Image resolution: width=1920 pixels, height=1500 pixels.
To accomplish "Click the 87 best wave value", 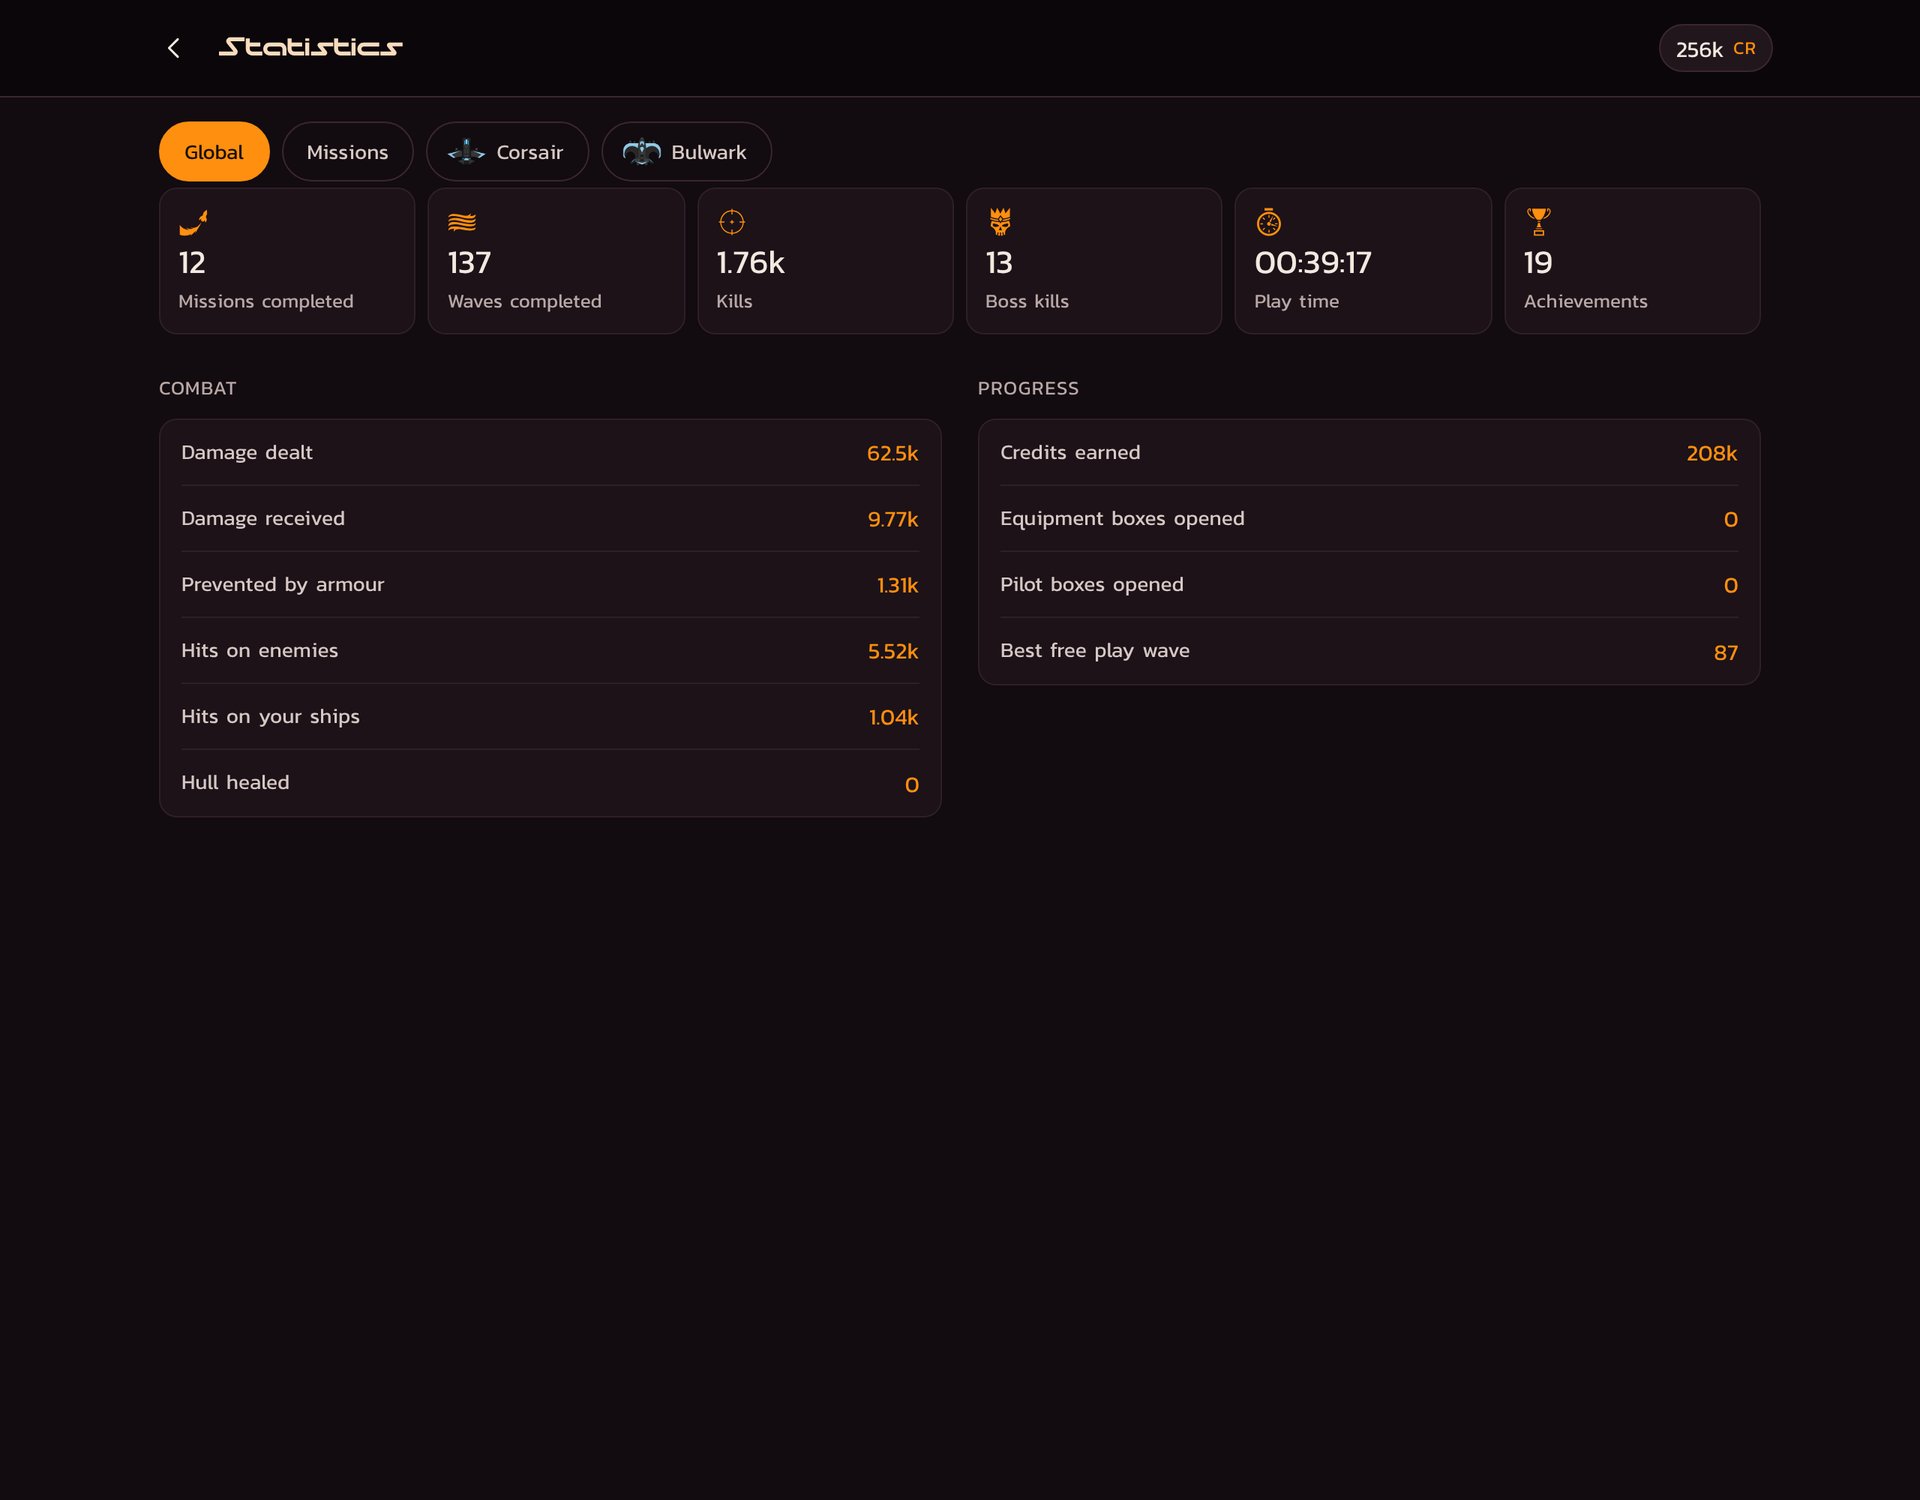I will click(1726, 653).
